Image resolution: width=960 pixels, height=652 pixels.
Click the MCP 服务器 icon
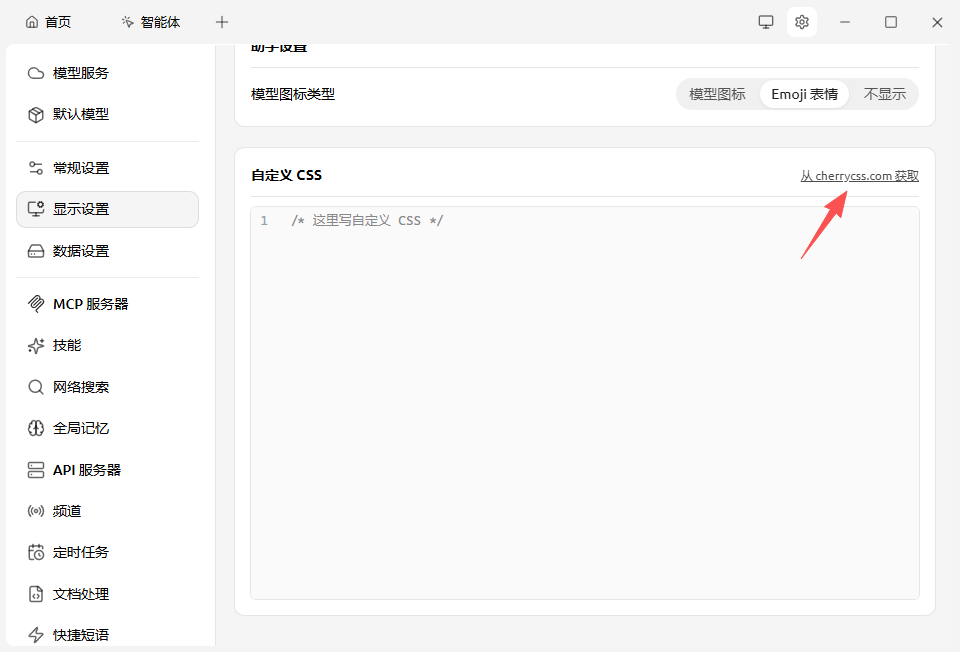click(36, 304)
